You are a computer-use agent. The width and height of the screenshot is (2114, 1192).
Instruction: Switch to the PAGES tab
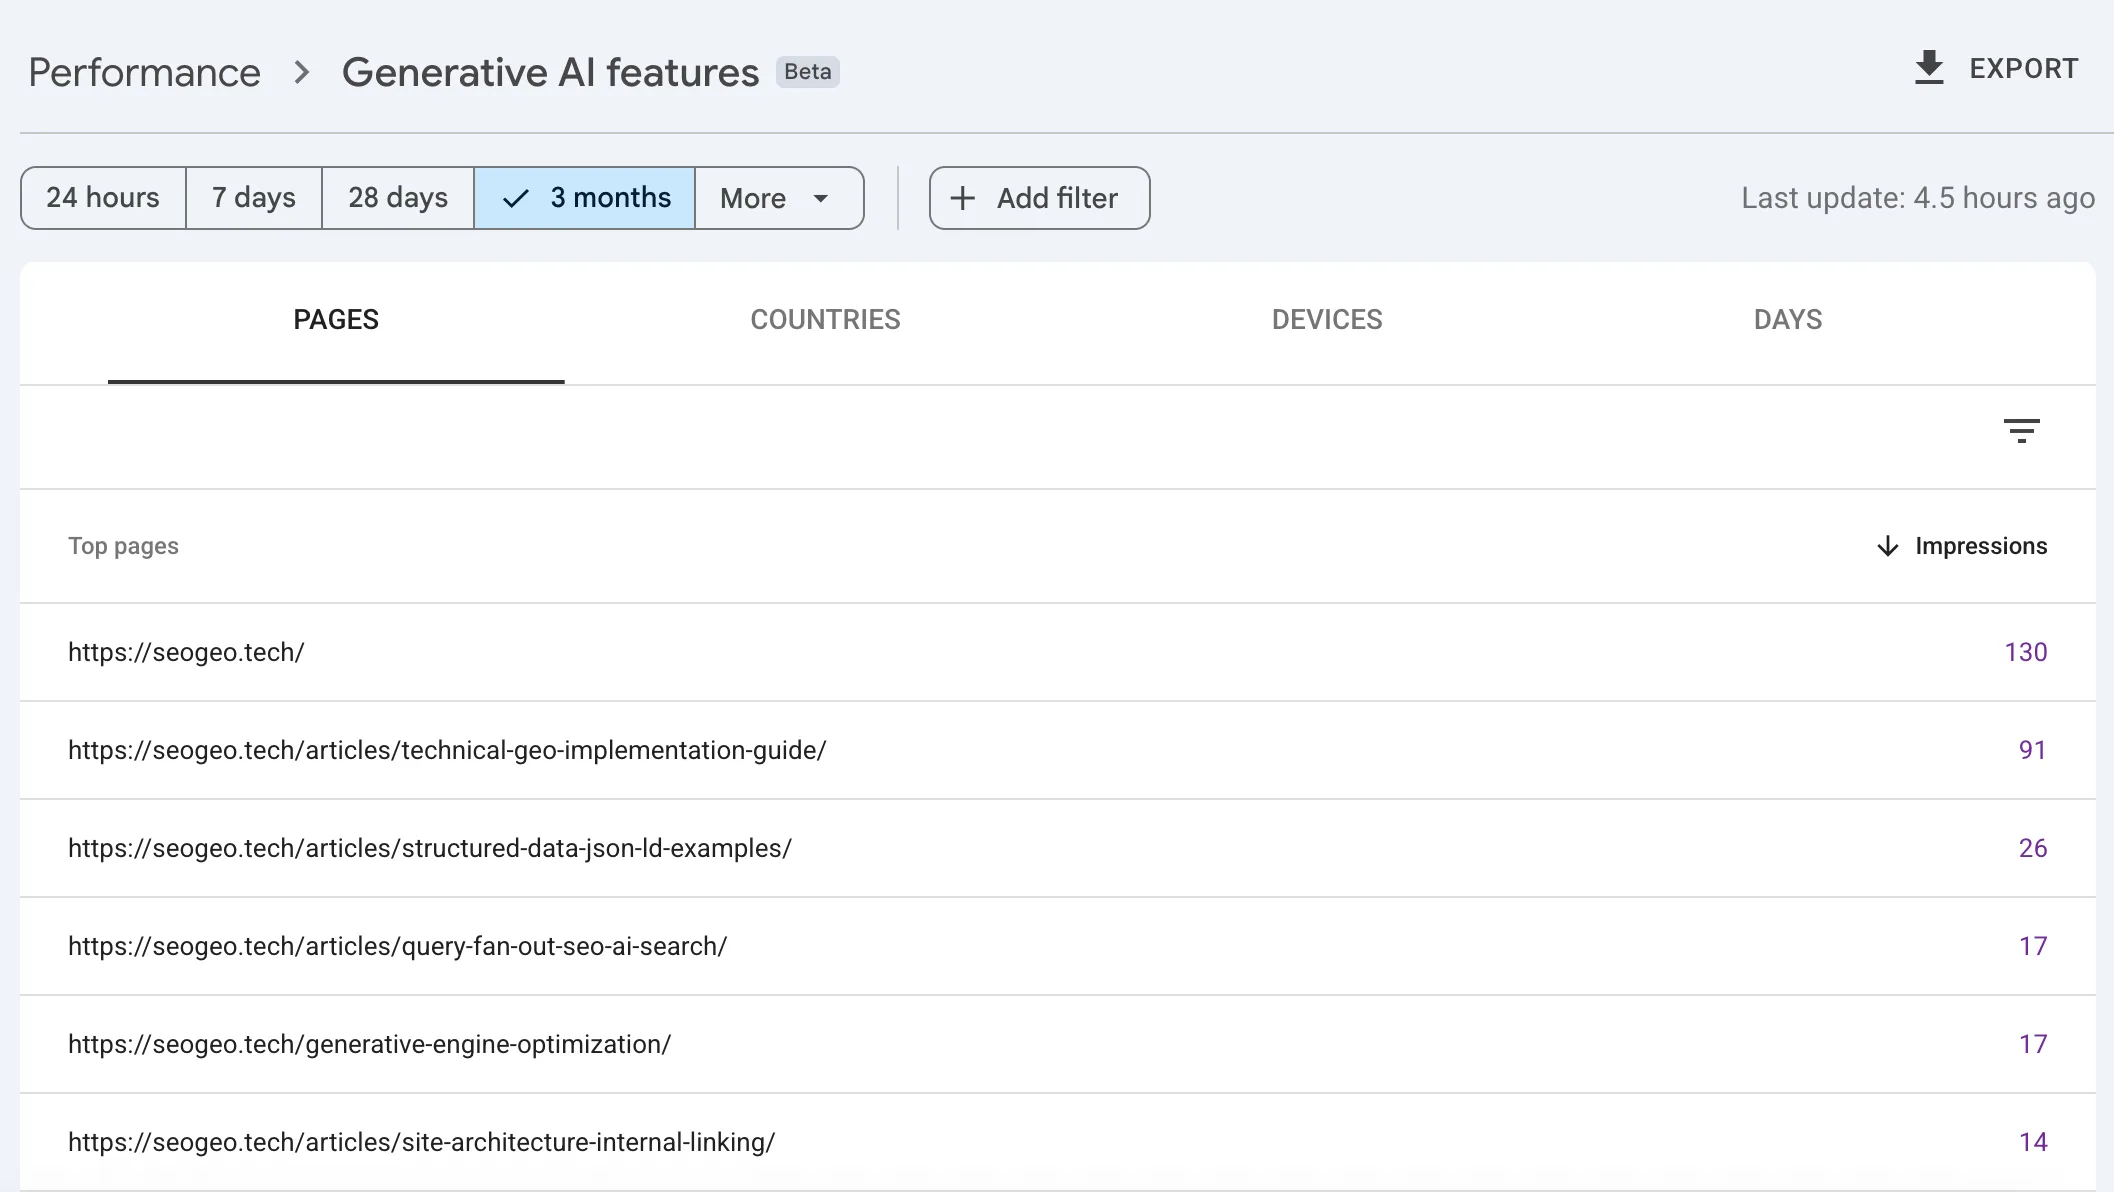(336, 320)
